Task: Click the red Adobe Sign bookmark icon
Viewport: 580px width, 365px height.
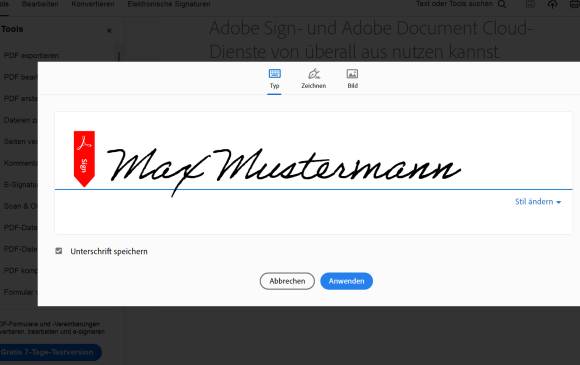Action: click(x=84, y=159)
